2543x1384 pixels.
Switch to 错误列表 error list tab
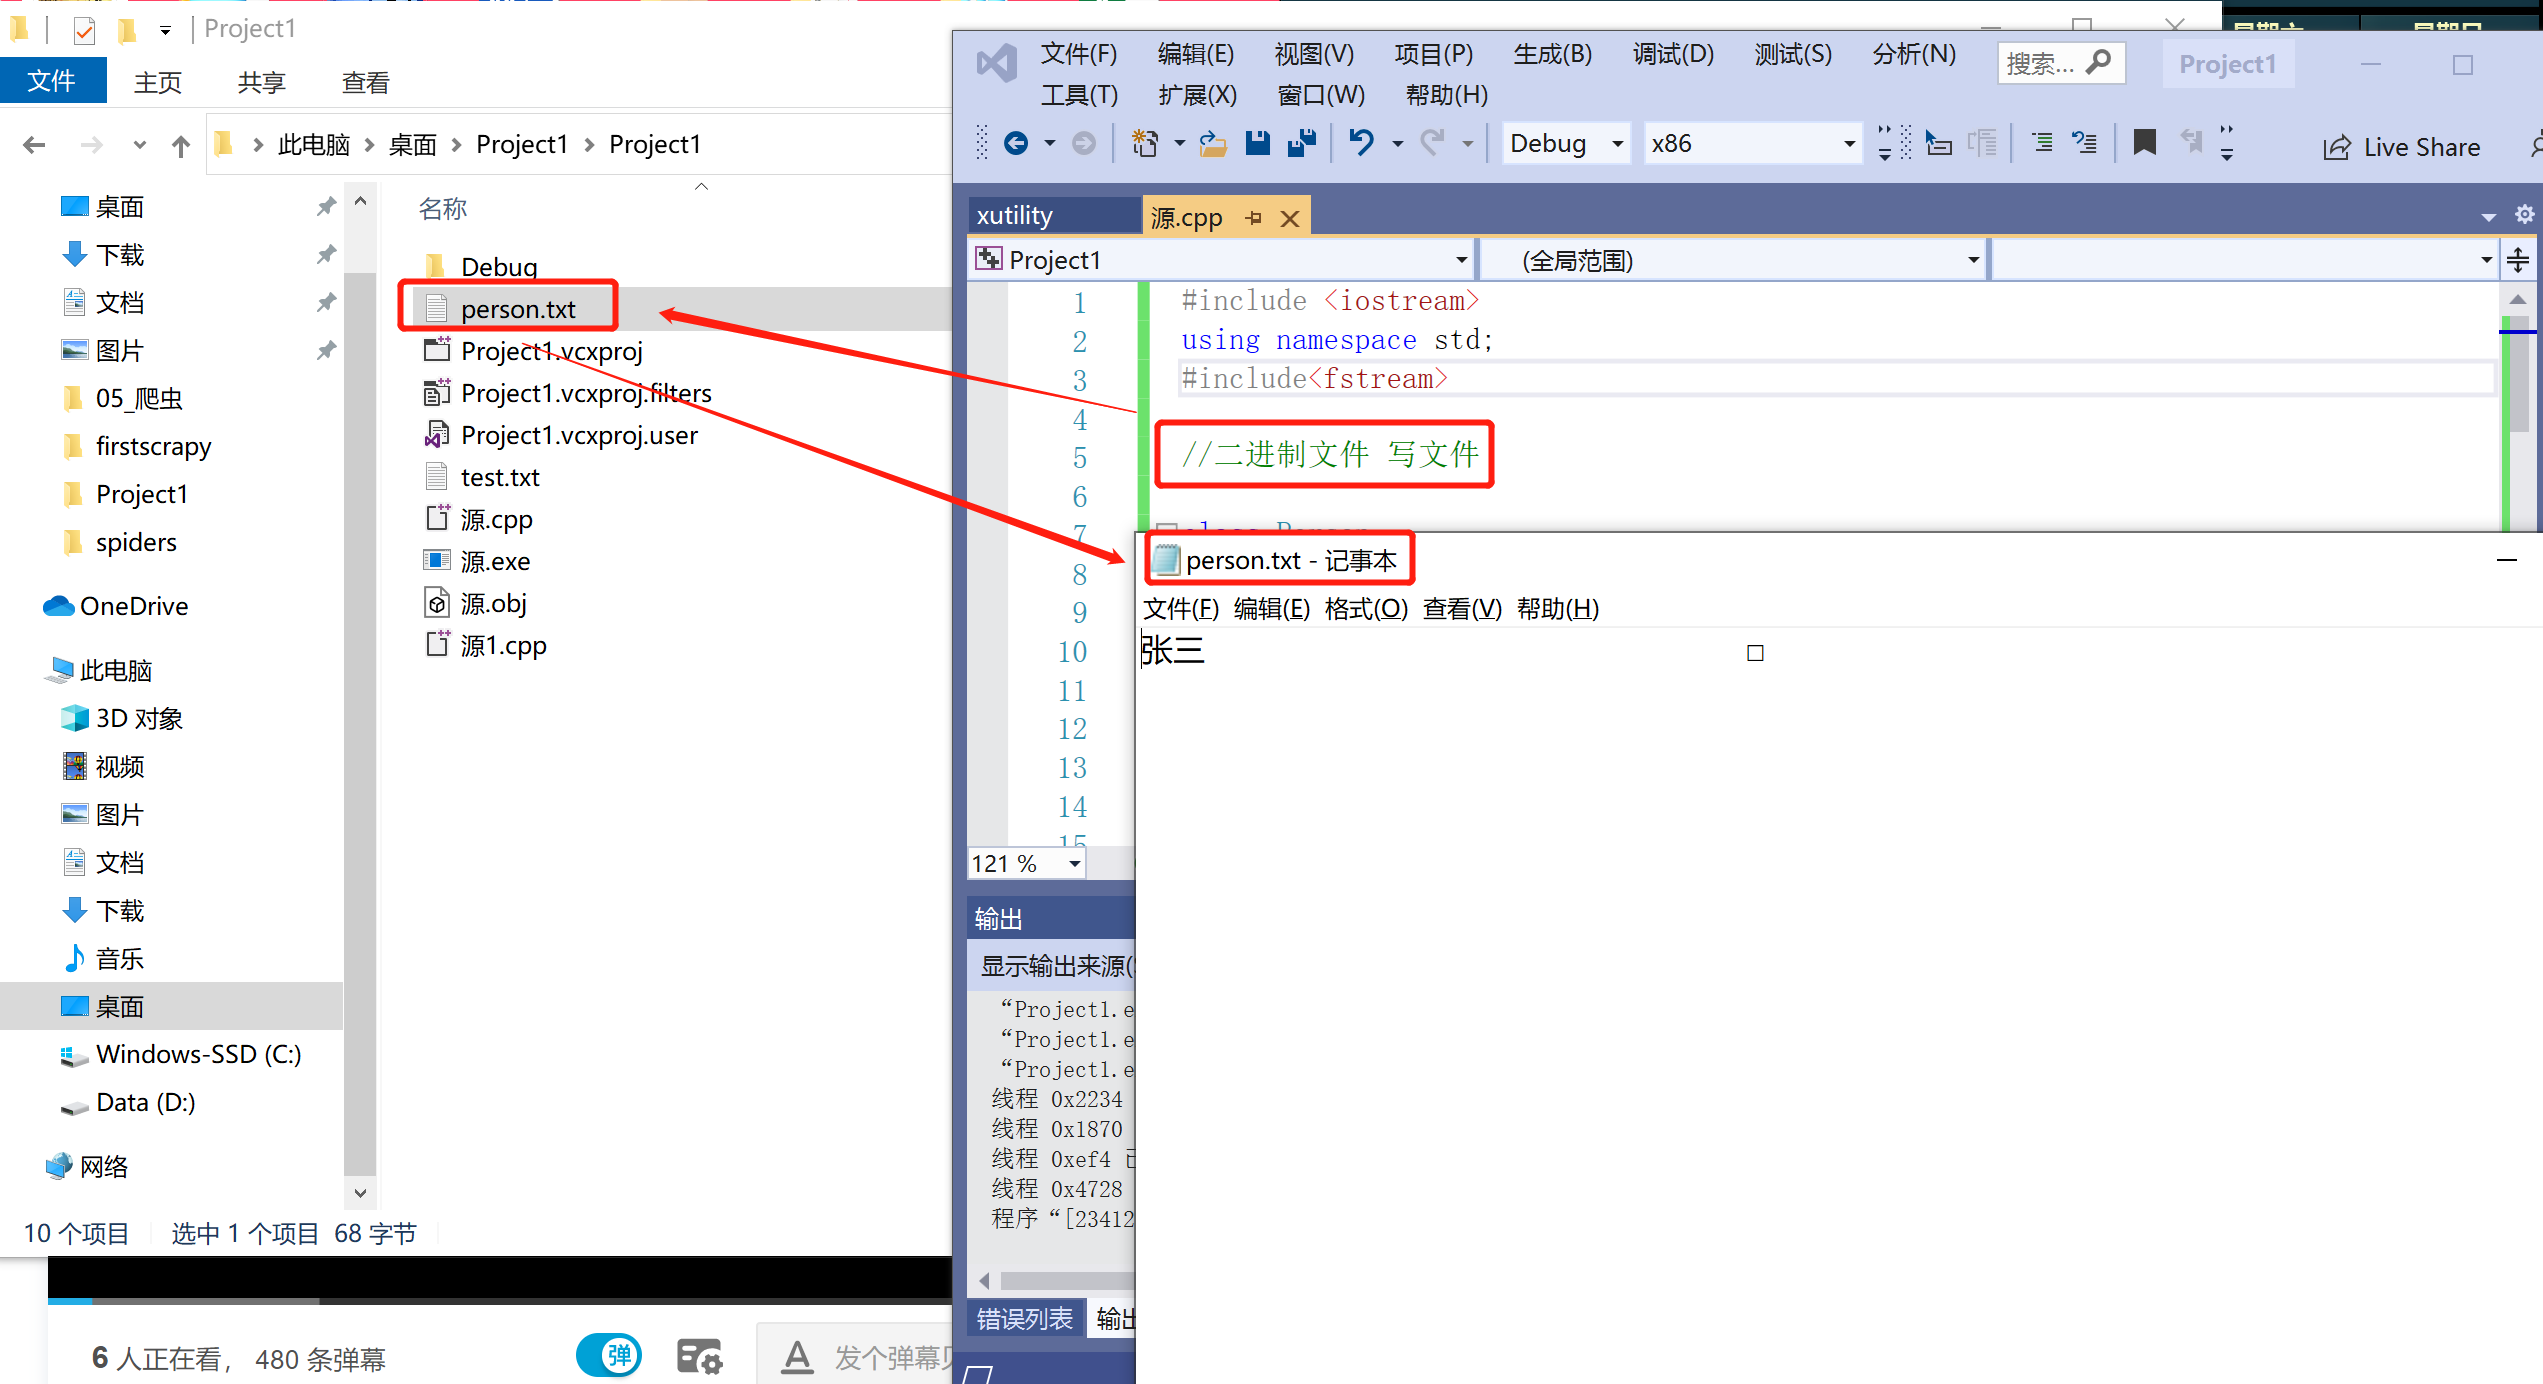(x=1024, y=1319)
